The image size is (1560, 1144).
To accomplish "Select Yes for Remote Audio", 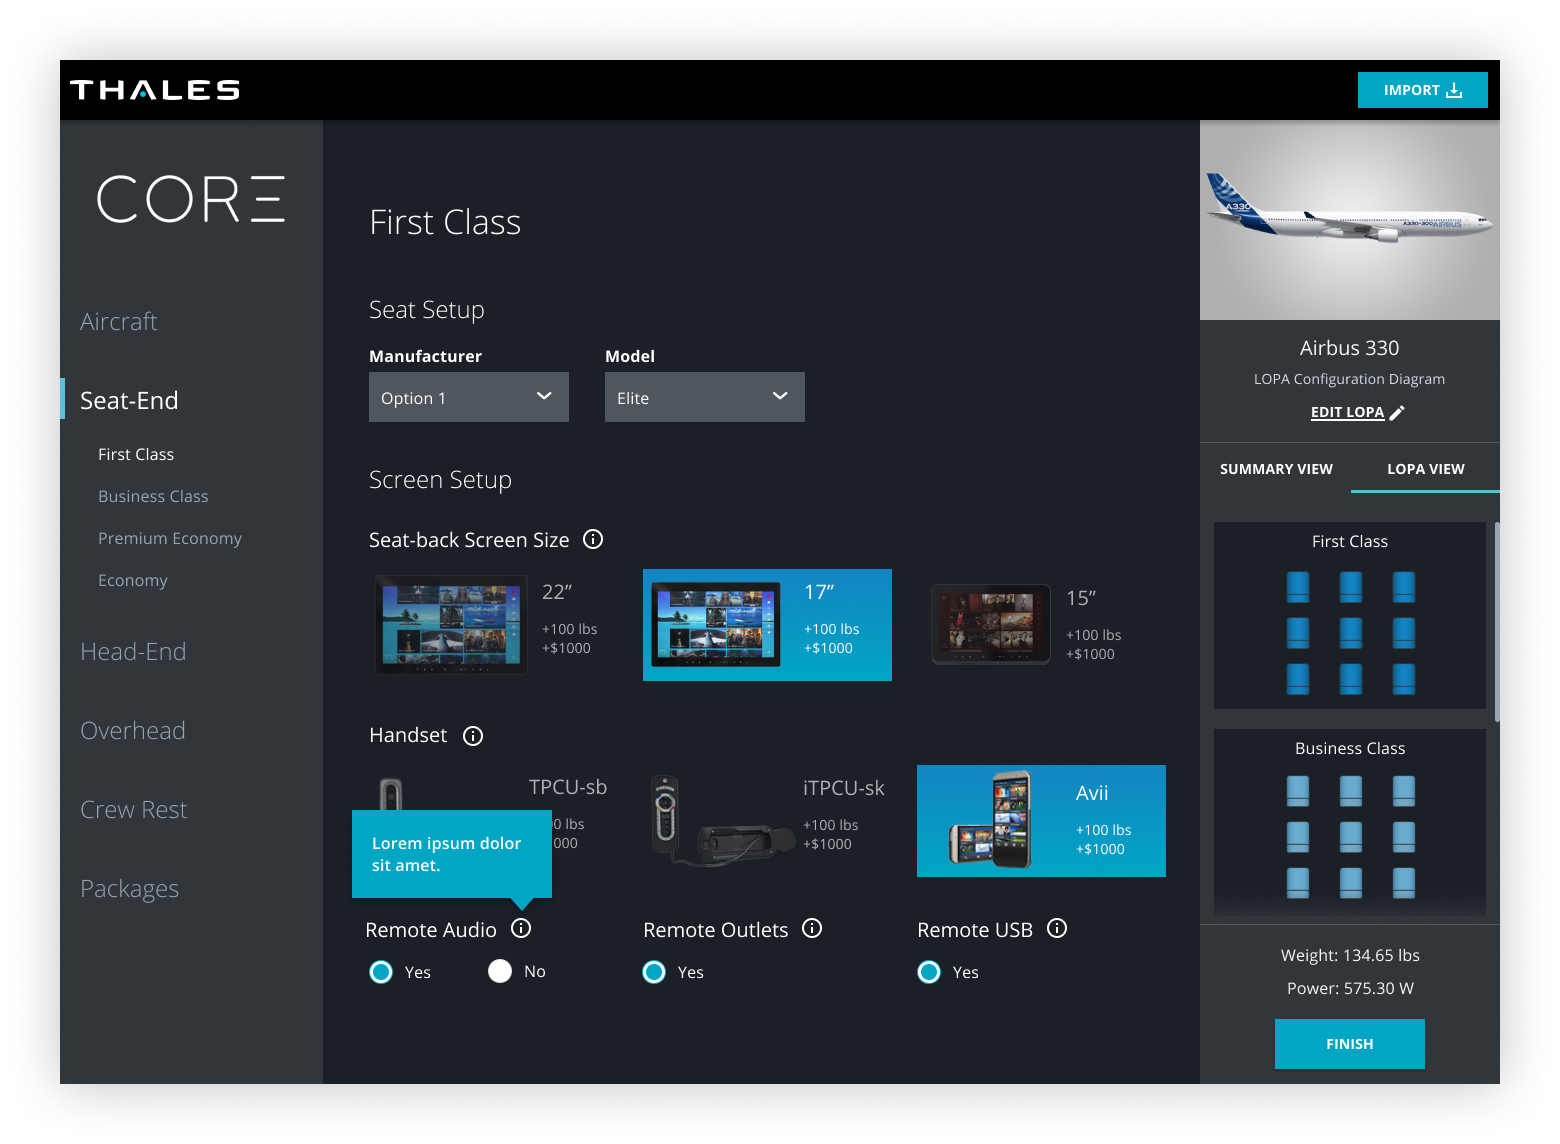I will click(x=381, y=972).
